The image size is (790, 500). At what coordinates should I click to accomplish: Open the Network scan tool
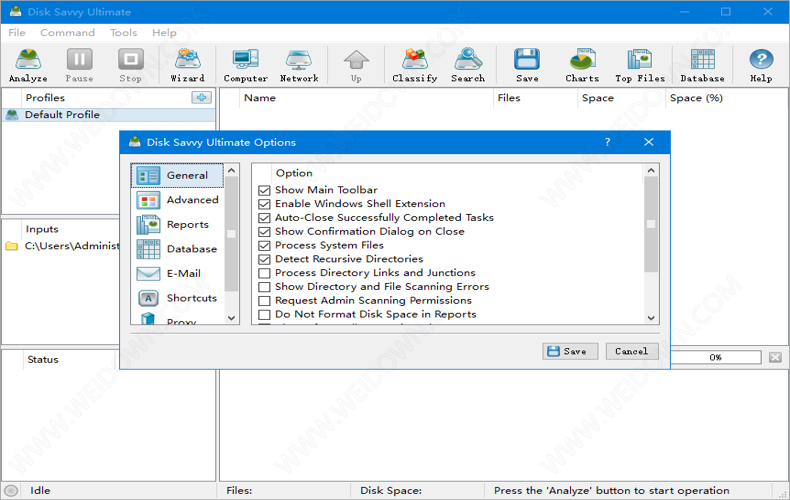point(299,65)
